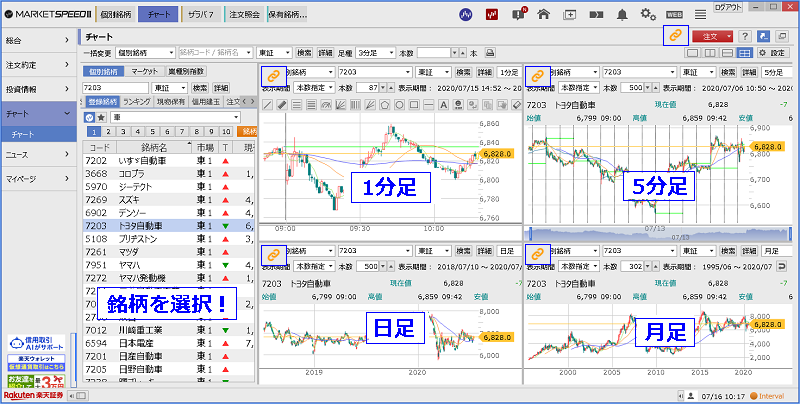This screenshot has height=404, width=800.
Task: Click the star favorites icon in list panel
Action: 102,117
